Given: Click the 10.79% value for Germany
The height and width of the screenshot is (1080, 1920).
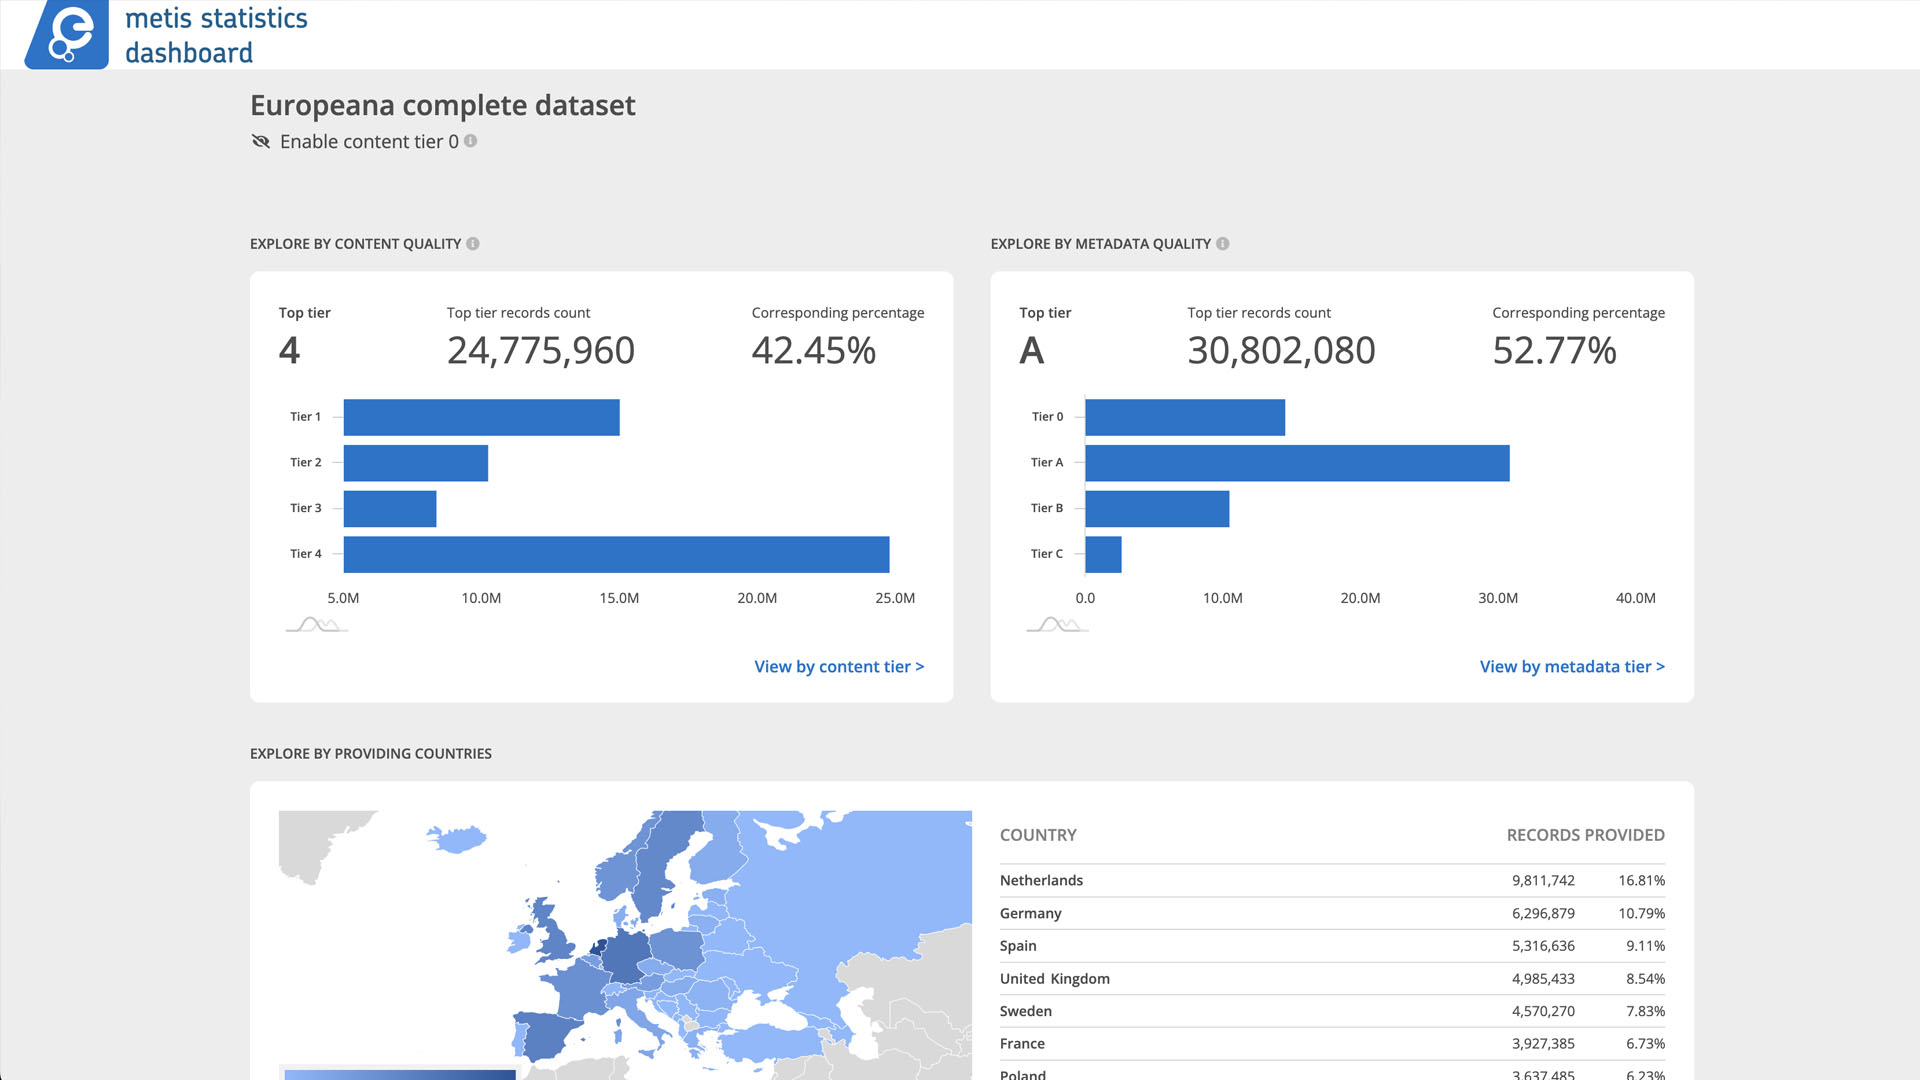Looking at the screenshot, I should click(1641, 913).
